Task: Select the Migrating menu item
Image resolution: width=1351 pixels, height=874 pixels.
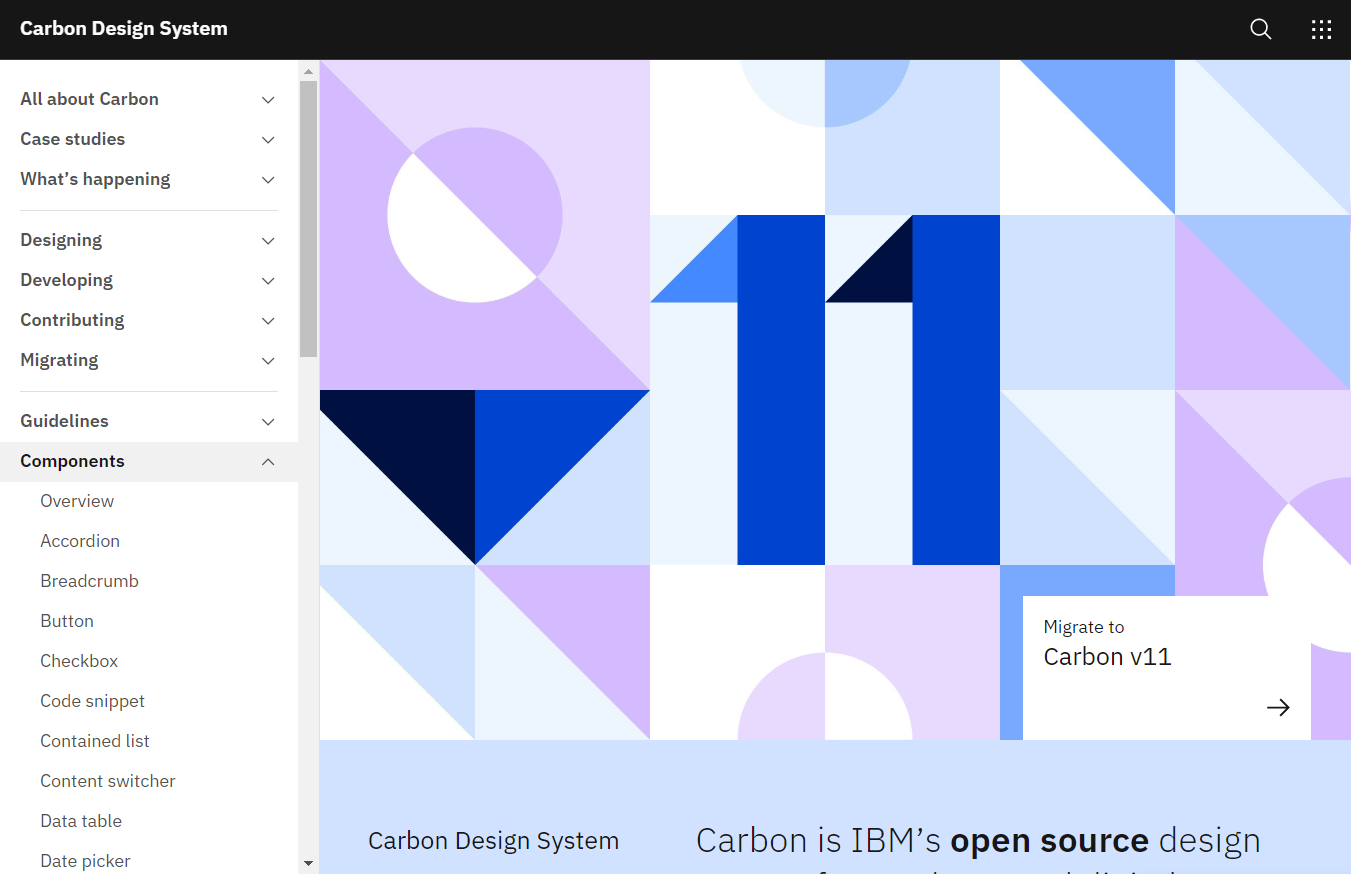Action: click(149, 360)
